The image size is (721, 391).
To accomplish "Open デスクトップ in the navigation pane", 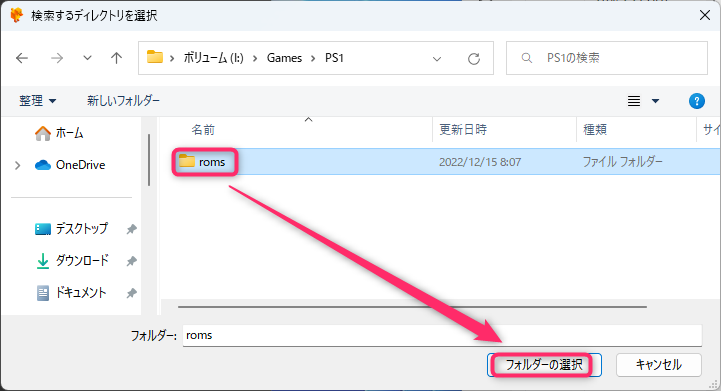I will pos(71,229).
